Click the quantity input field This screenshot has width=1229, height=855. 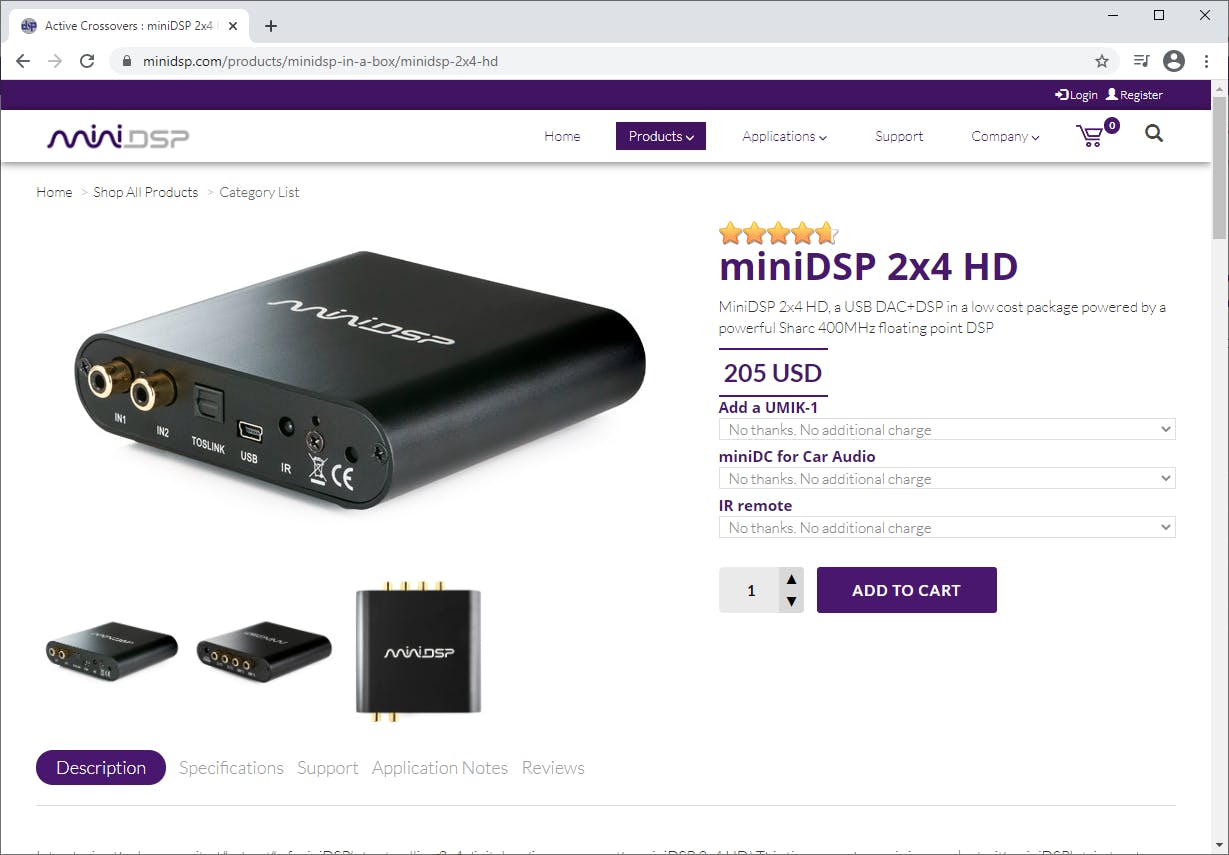point(750,590)
